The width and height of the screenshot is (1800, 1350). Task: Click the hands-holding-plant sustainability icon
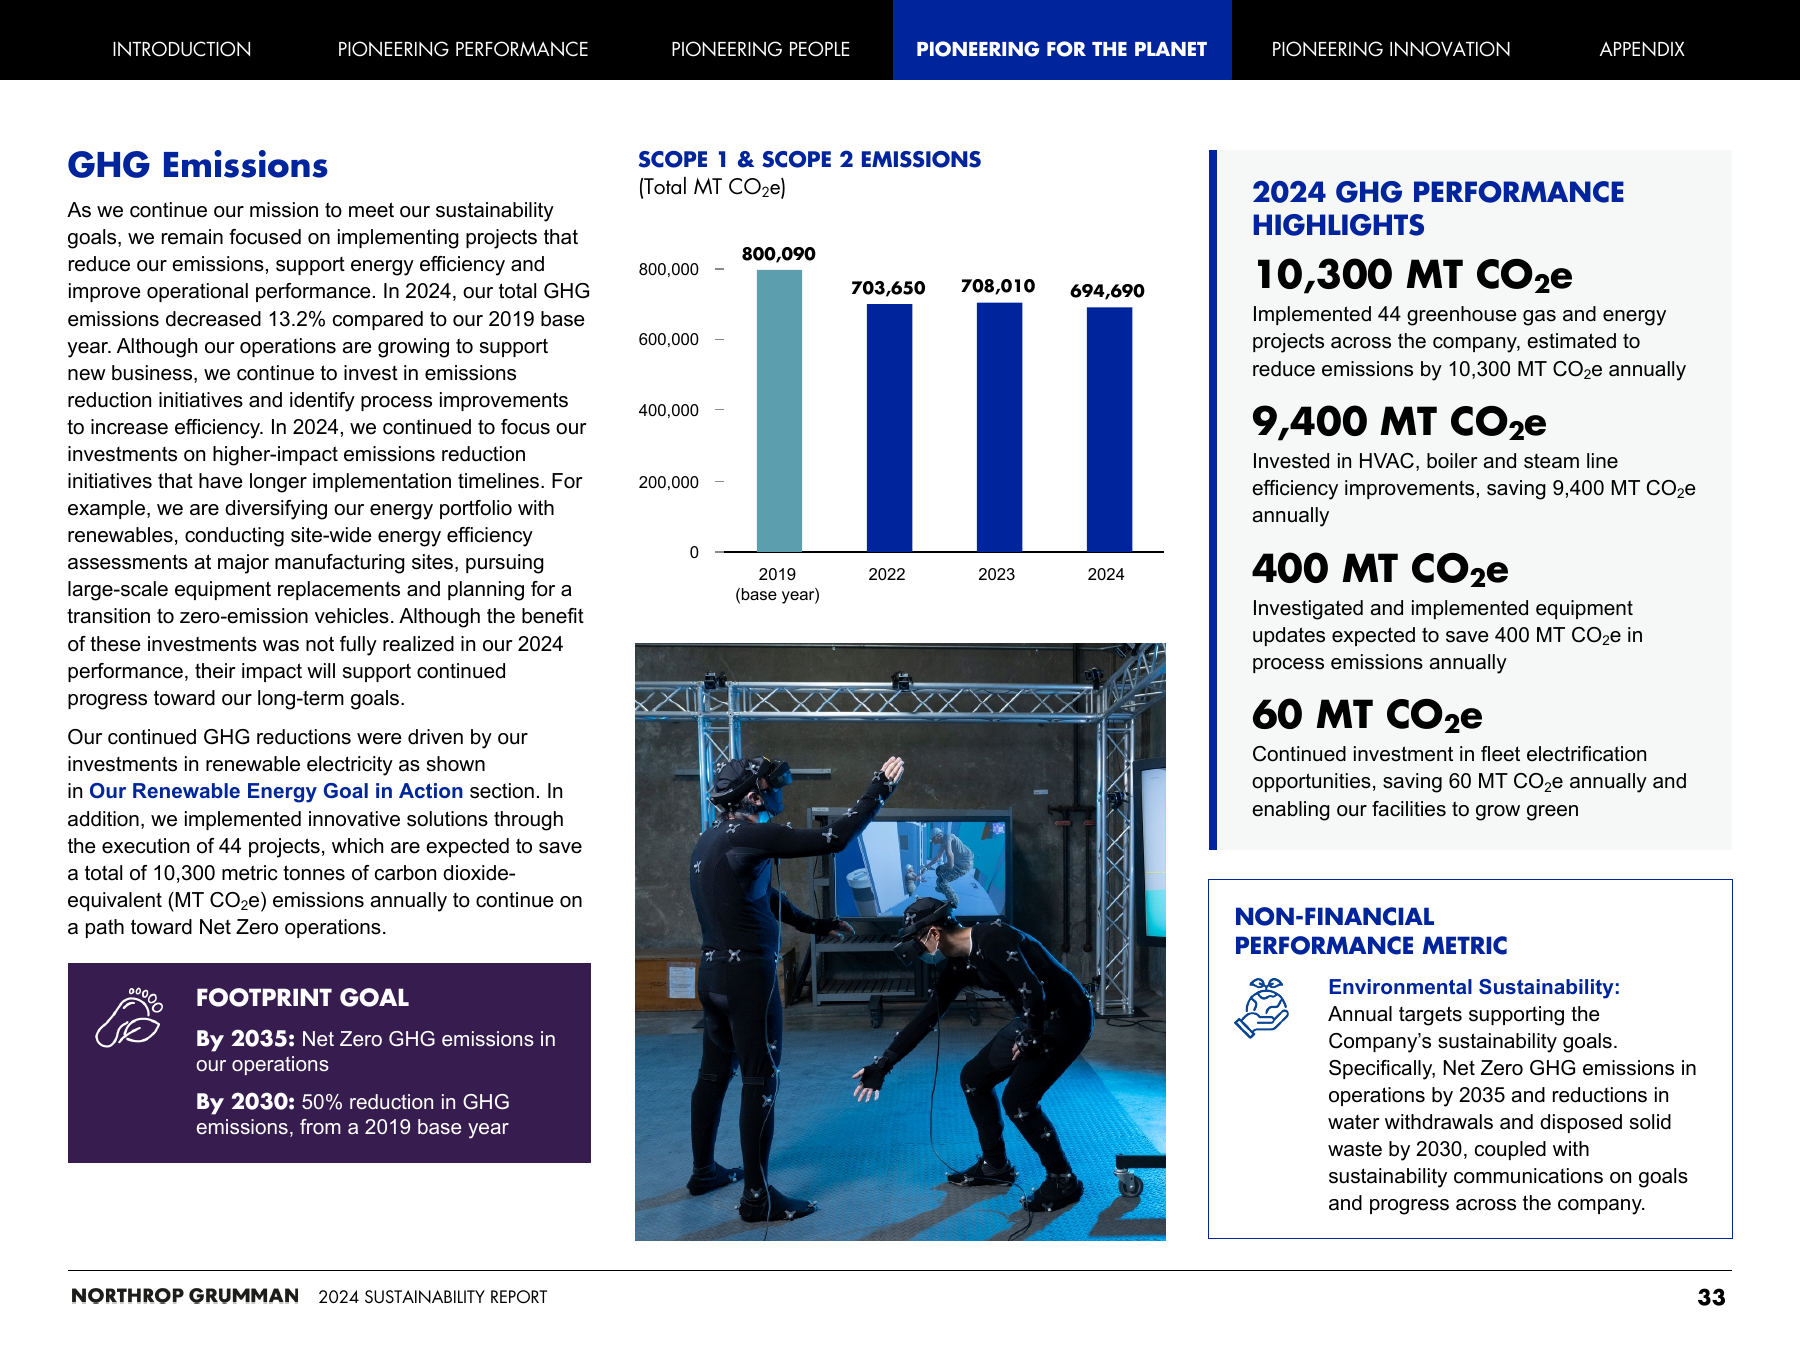click(x=1262, y=1008)
